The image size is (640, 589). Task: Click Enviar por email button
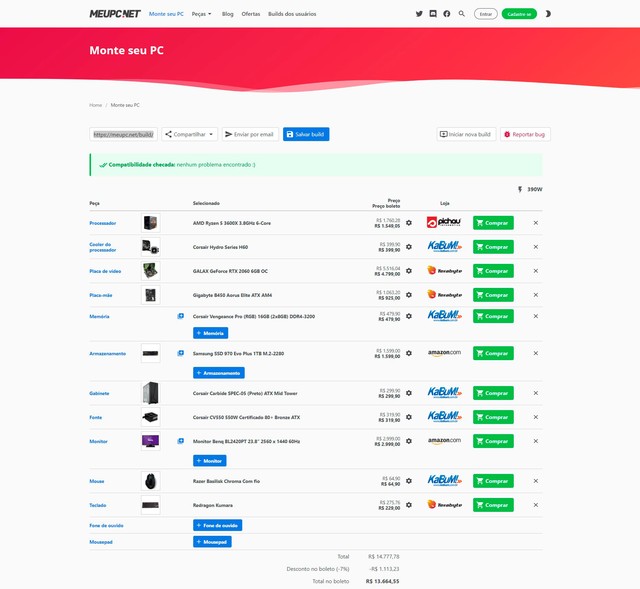(x=250, y=134)
